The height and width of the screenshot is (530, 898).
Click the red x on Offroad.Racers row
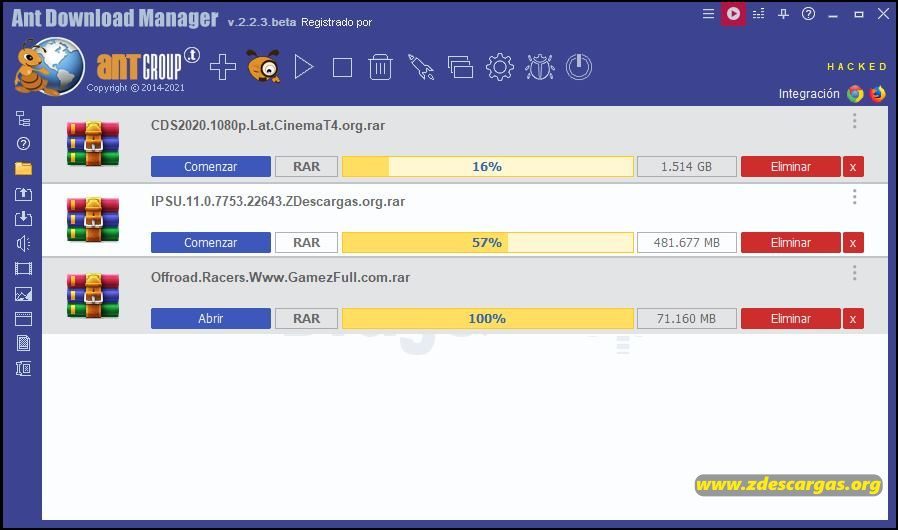pos(853,319)
